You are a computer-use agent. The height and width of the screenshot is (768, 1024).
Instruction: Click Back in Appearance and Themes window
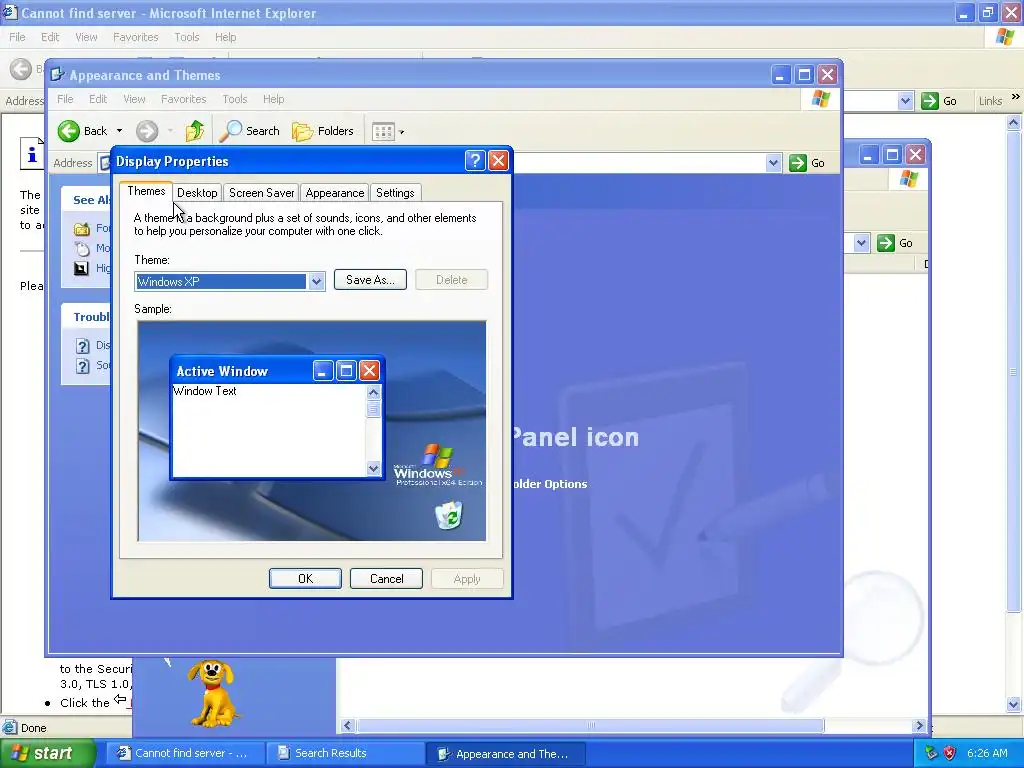pyautogui.click(x=83, y=131)
